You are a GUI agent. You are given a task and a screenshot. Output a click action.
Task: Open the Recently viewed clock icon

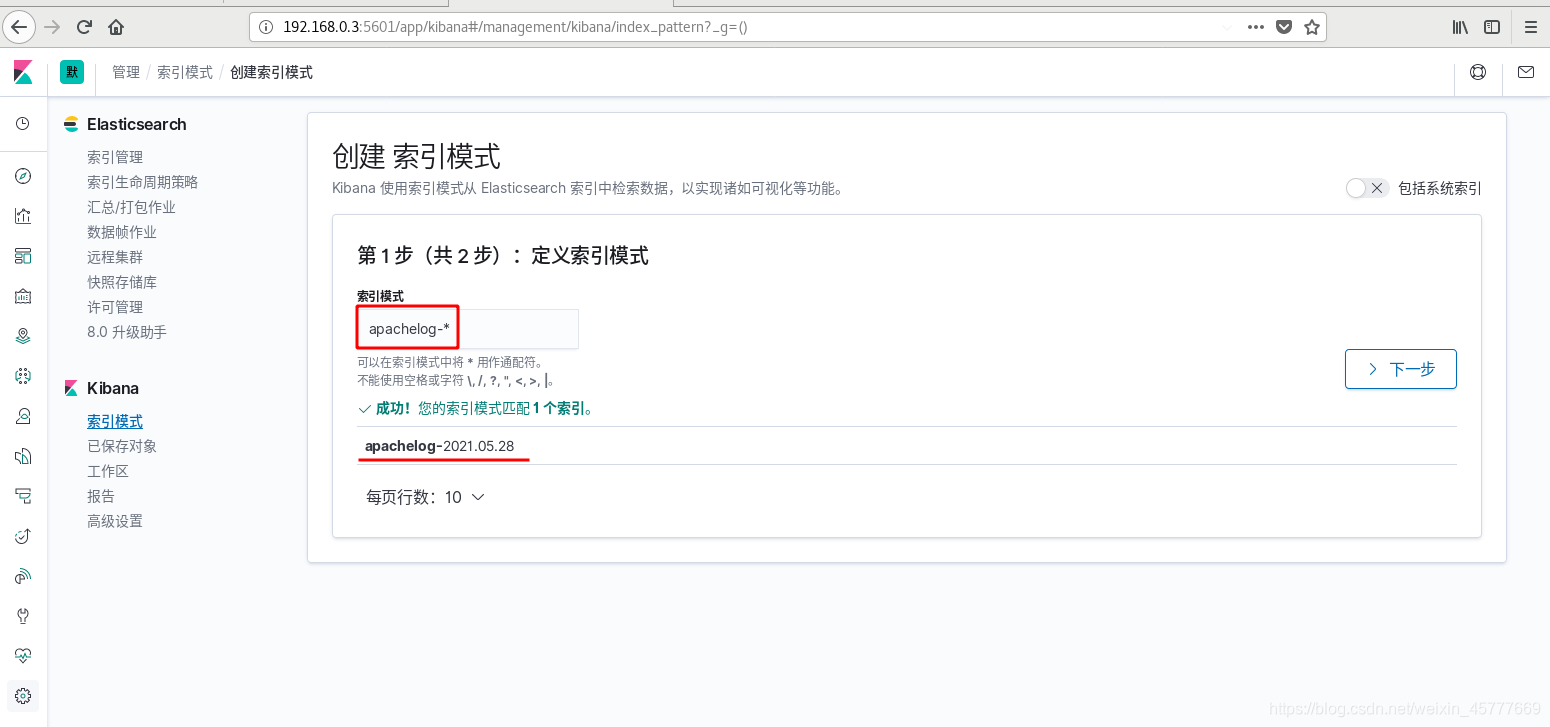pyautogui.click(x=23, y=123)
